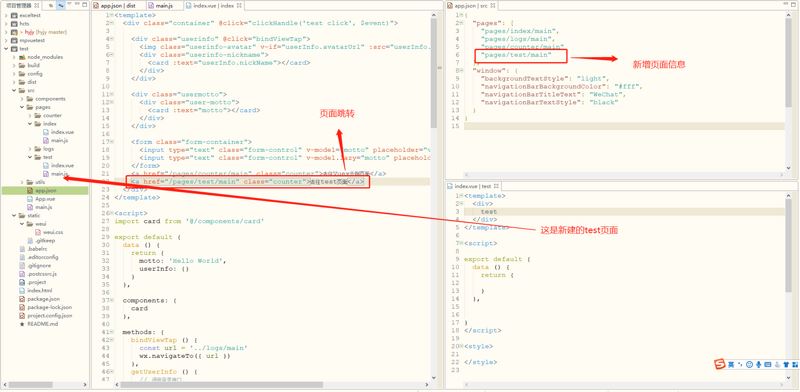
Task: Click the main editor vertical scrollbar thumb
Action: click(434, 73)
